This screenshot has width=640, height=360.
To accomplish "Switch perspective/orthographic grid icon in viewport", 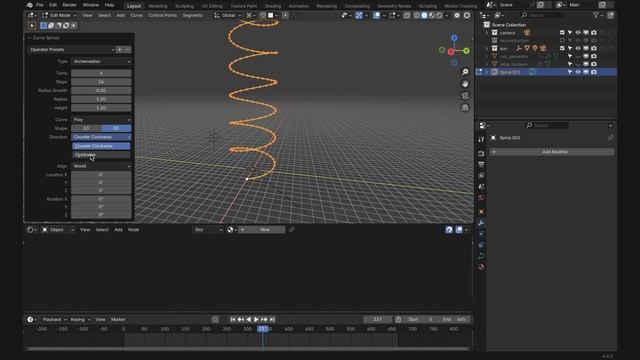I will click(x=465, y=107).
